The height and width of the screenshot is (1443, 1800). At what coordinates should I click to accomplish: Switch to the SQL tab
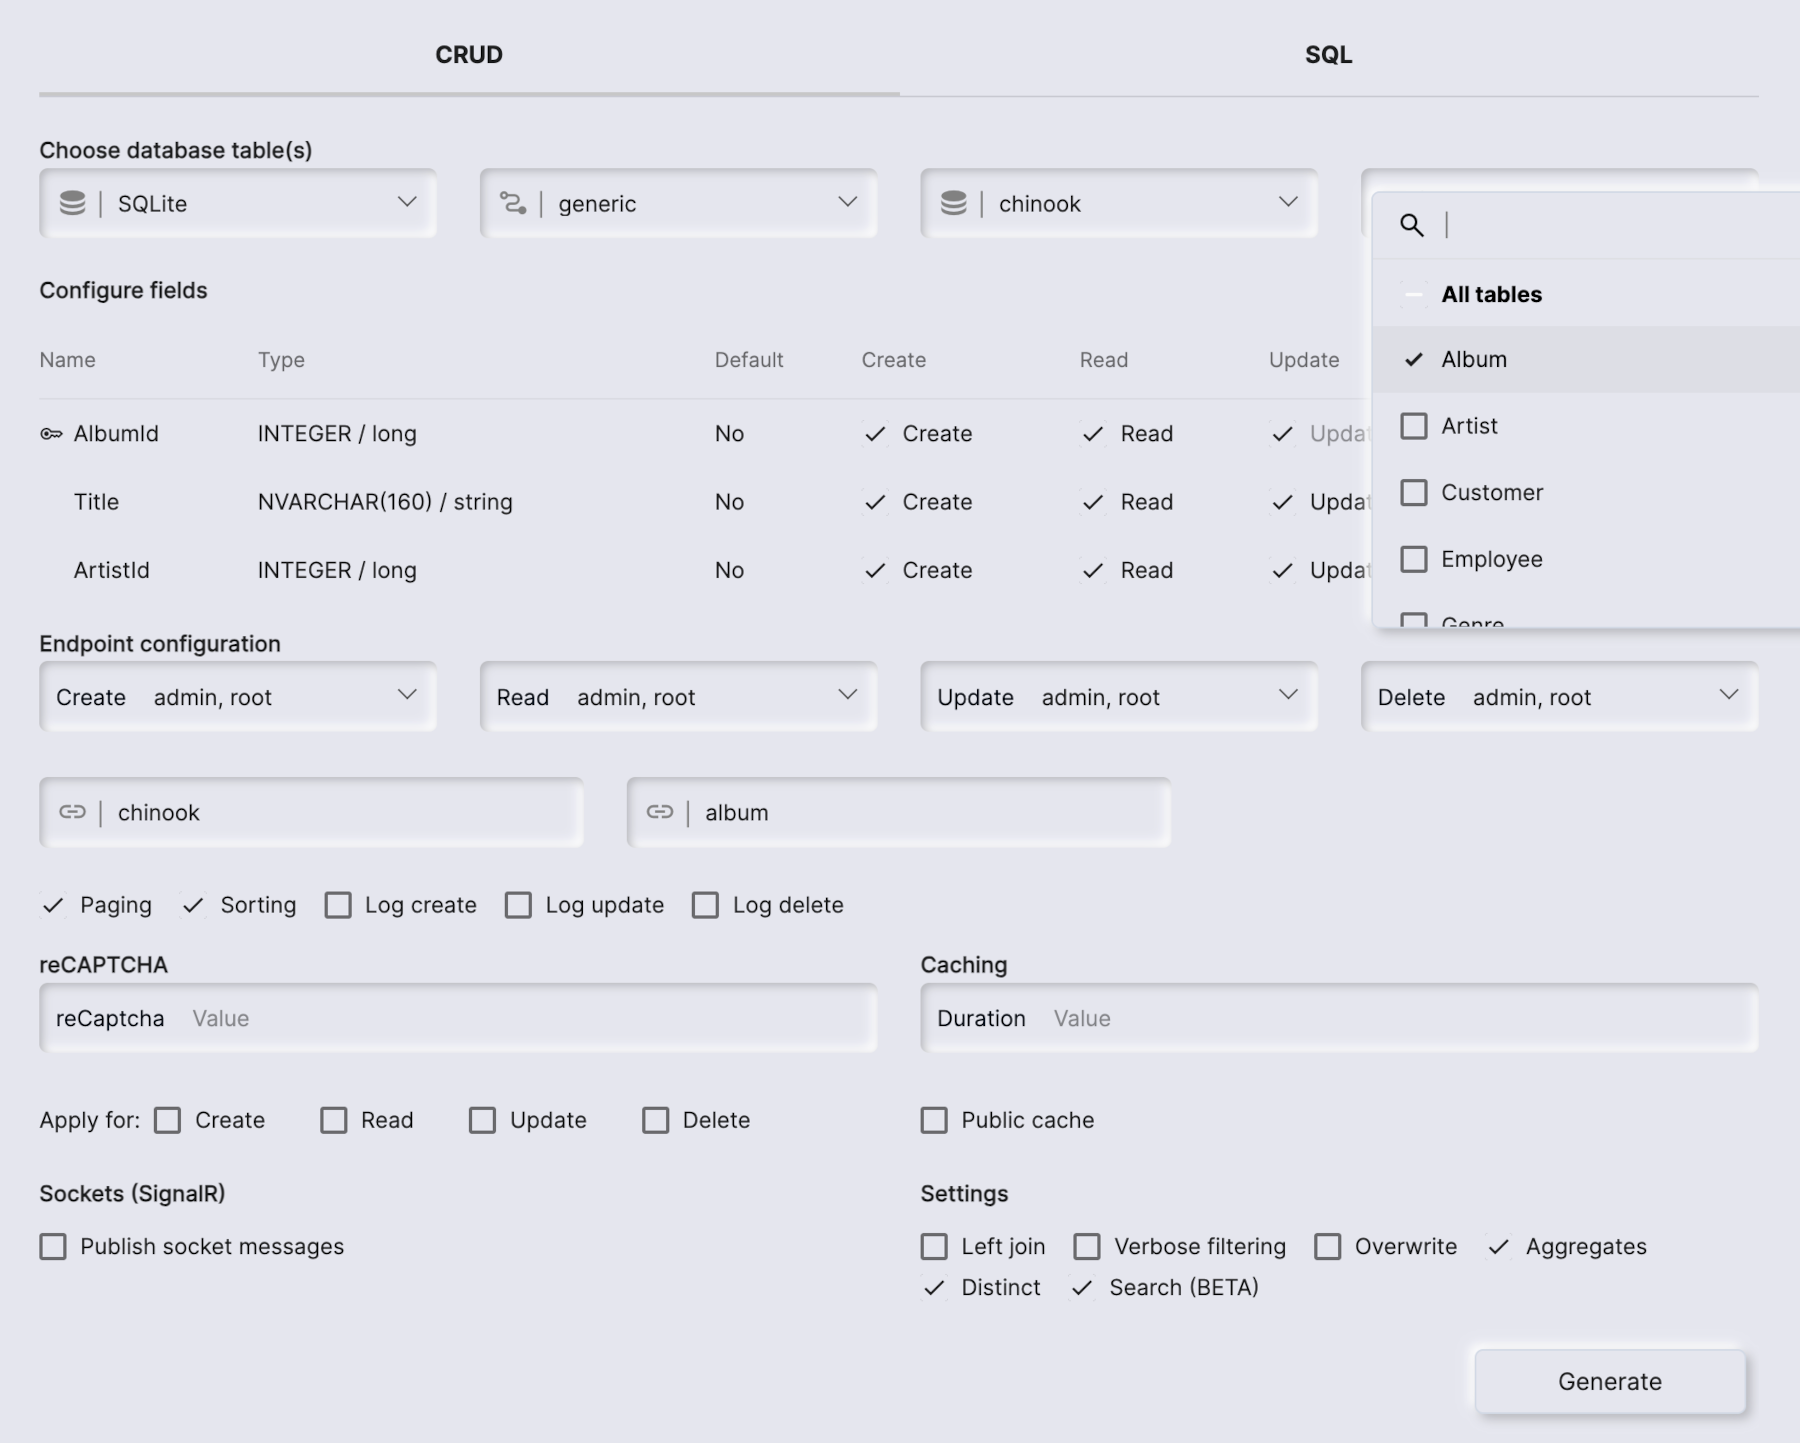pos(1328,55)
